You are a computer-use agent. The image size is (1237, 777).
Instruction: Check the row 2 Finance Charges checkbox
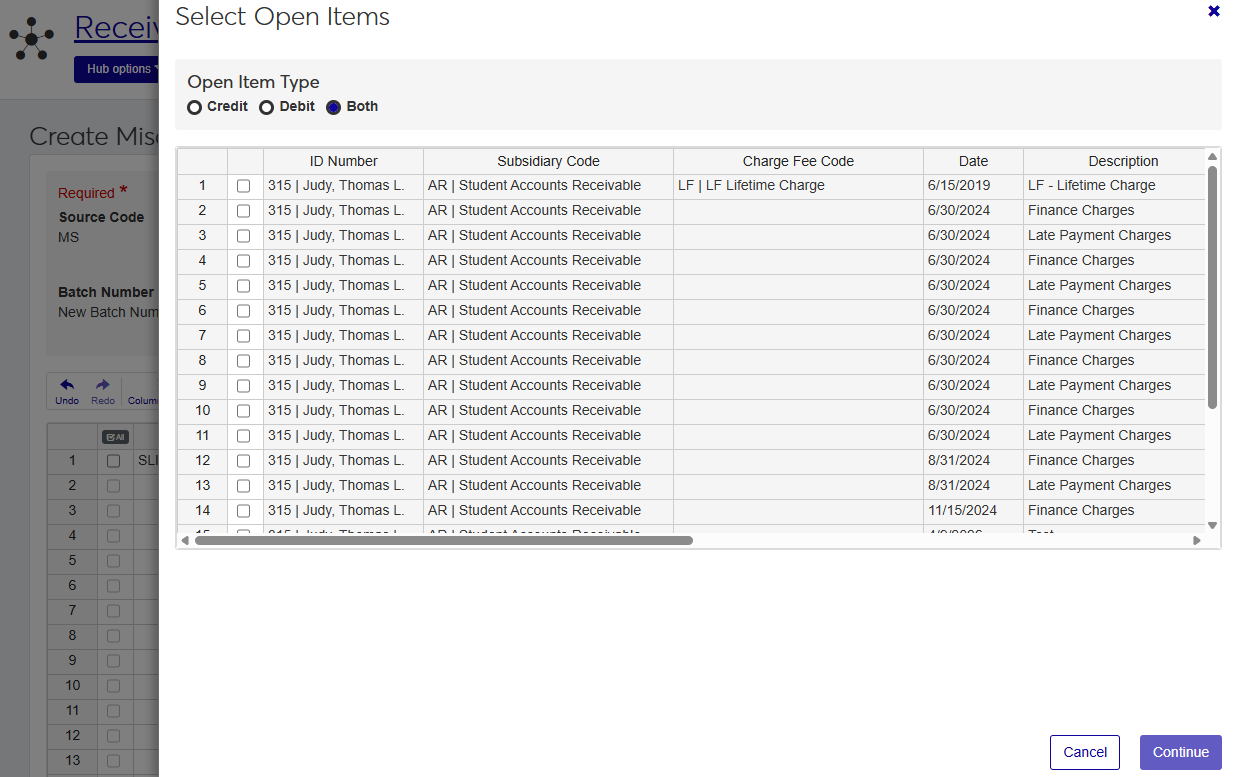click(244, 211)
